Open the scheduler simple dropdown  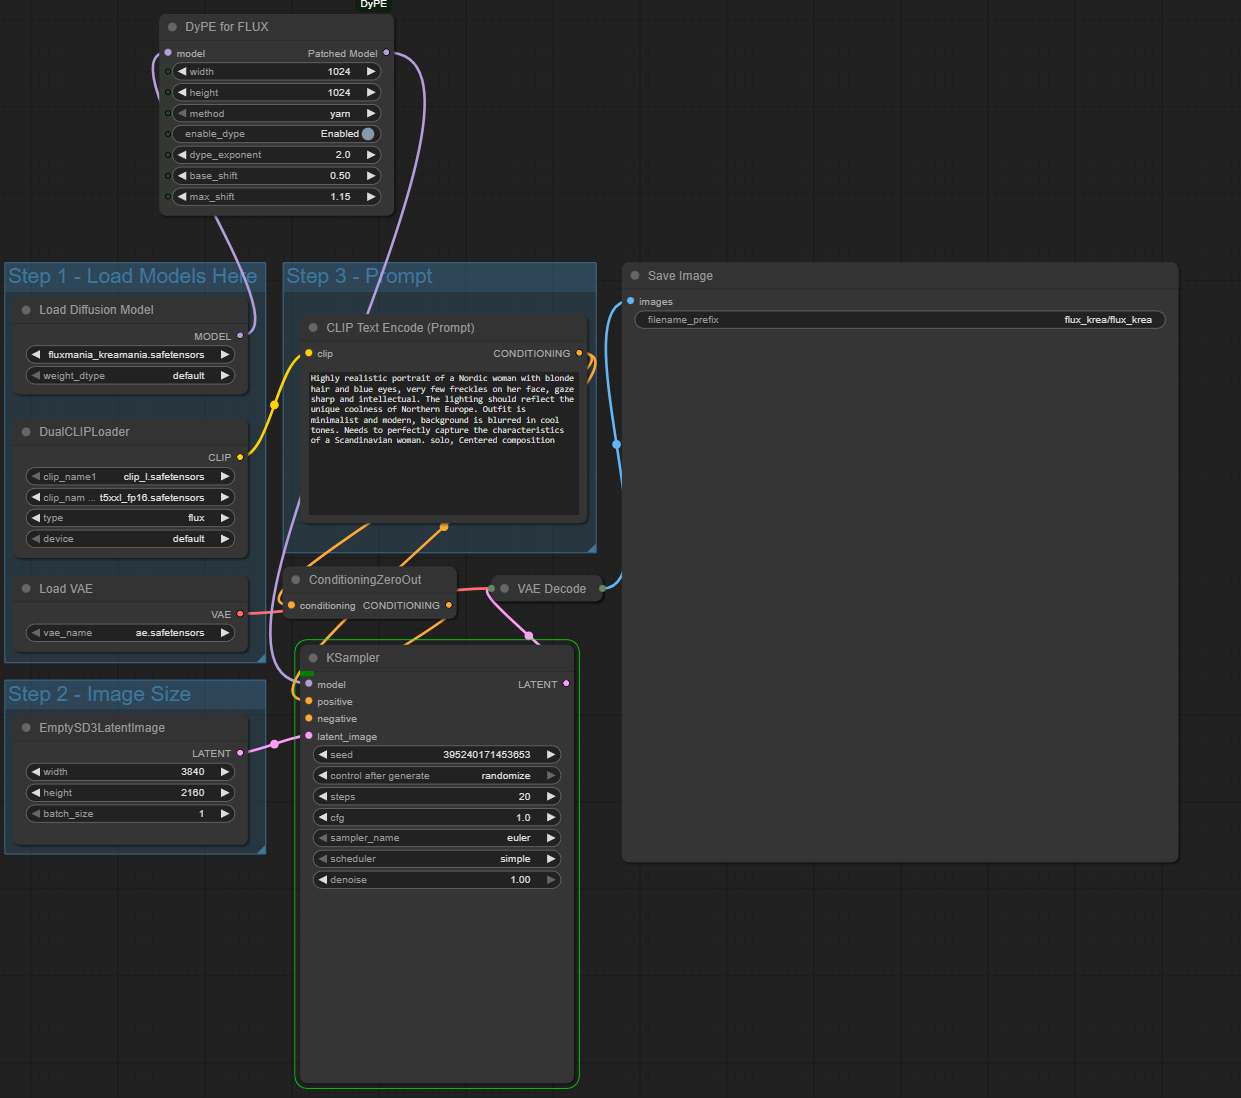coord(437,859)
